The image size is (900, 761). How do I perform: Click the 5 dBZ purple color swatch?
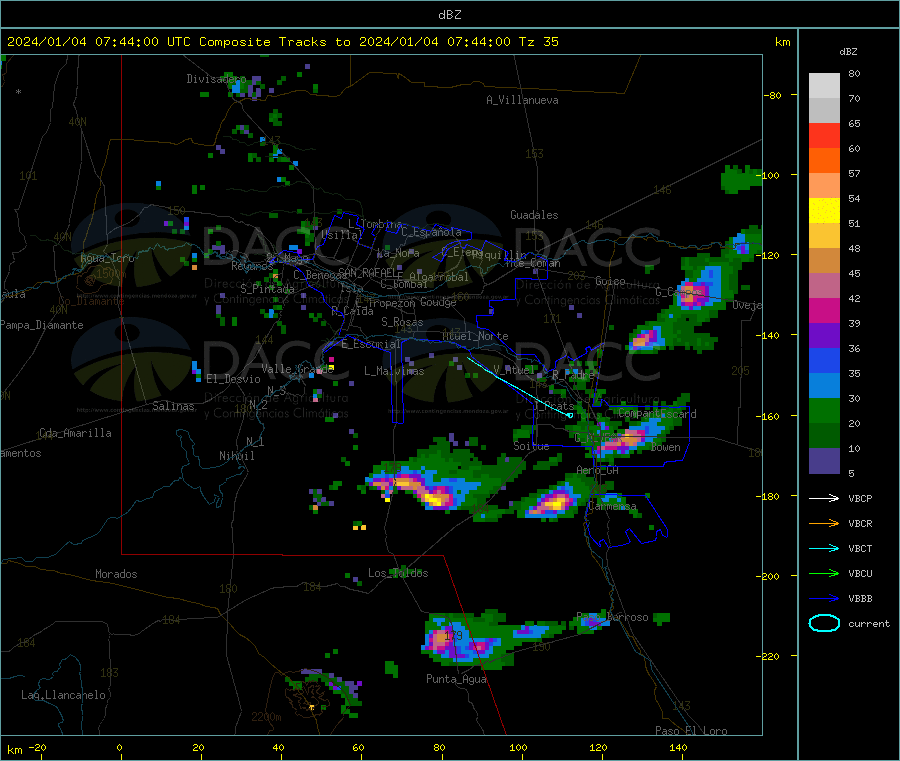[824, 461]
